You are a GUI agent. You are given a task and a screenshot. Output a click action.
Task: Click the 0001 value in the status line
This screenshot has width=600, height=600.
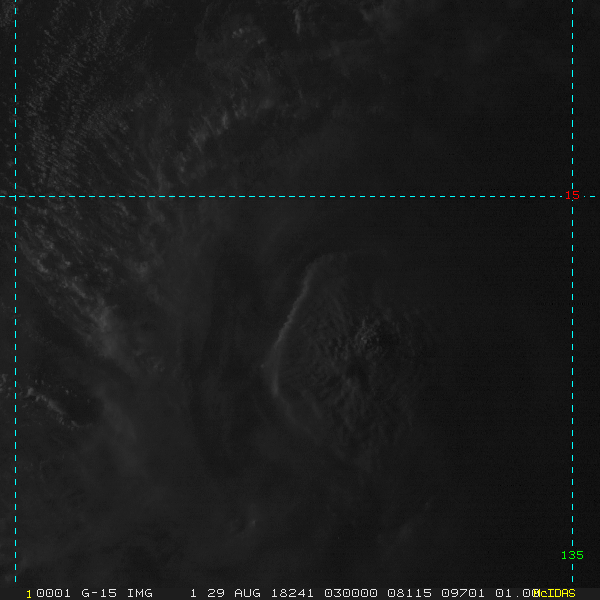coord(53,593)
